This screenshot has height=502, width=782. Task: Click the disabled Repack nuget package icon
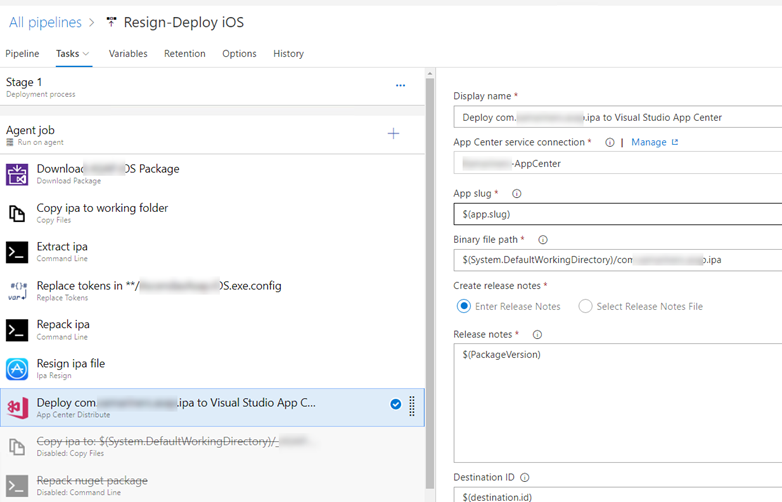[17, 486]
